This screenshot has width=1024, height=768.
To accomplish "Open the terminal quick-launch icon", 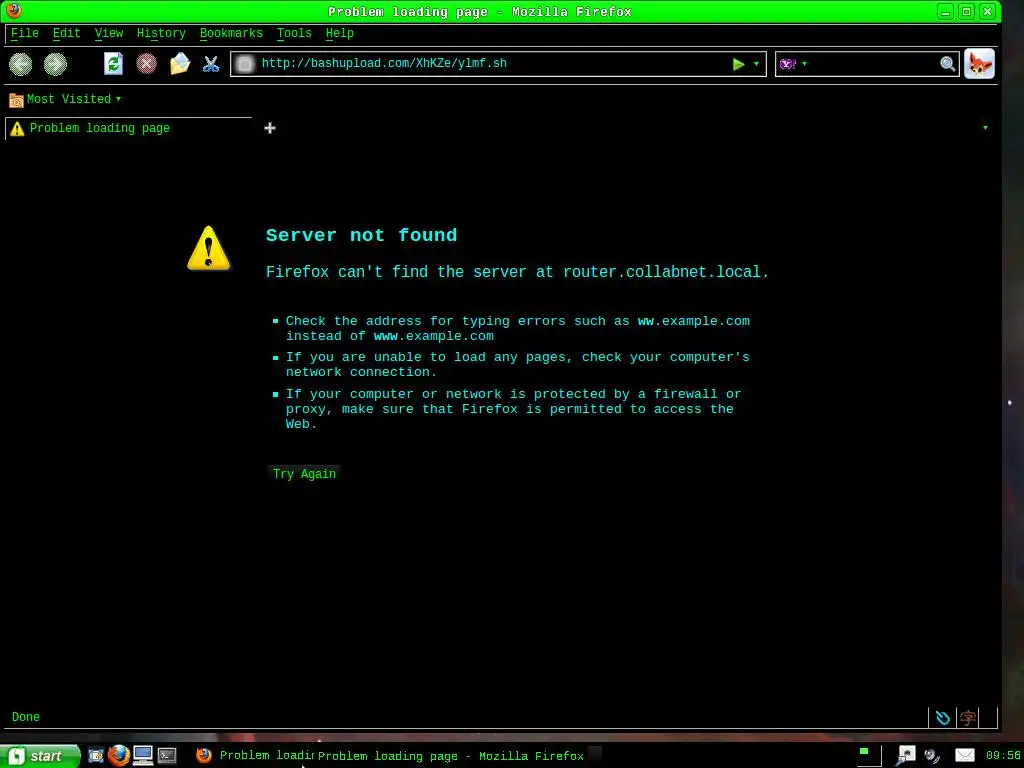I will coord(167,756).
